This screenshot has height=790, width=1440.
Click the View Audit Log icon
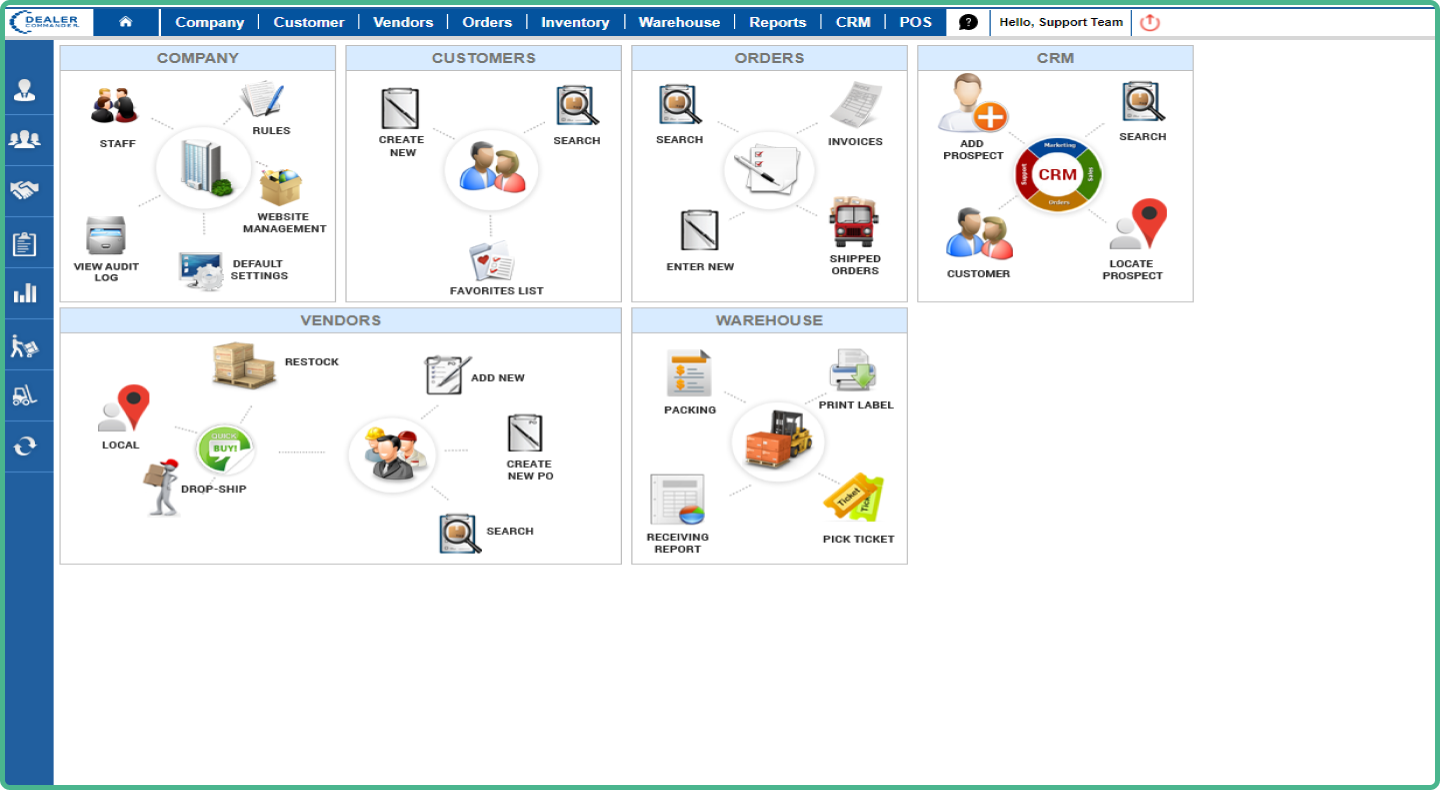click(x=105, y=237)
